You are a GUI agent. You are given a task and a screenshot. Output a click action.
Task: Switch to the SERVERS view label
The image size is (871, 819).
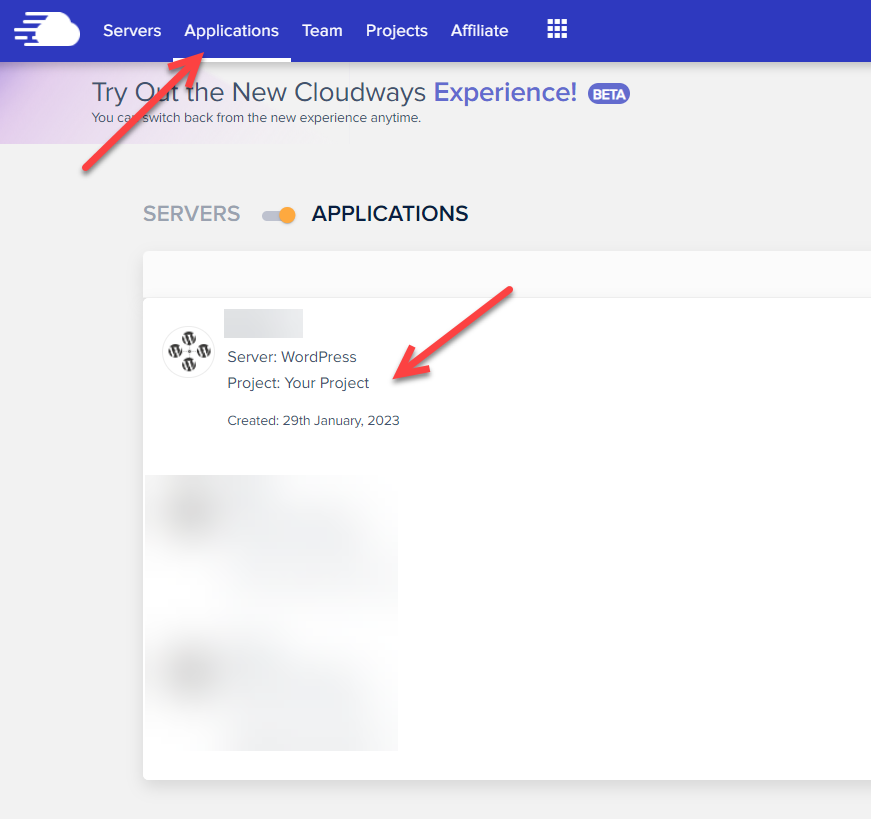(192, 214)
